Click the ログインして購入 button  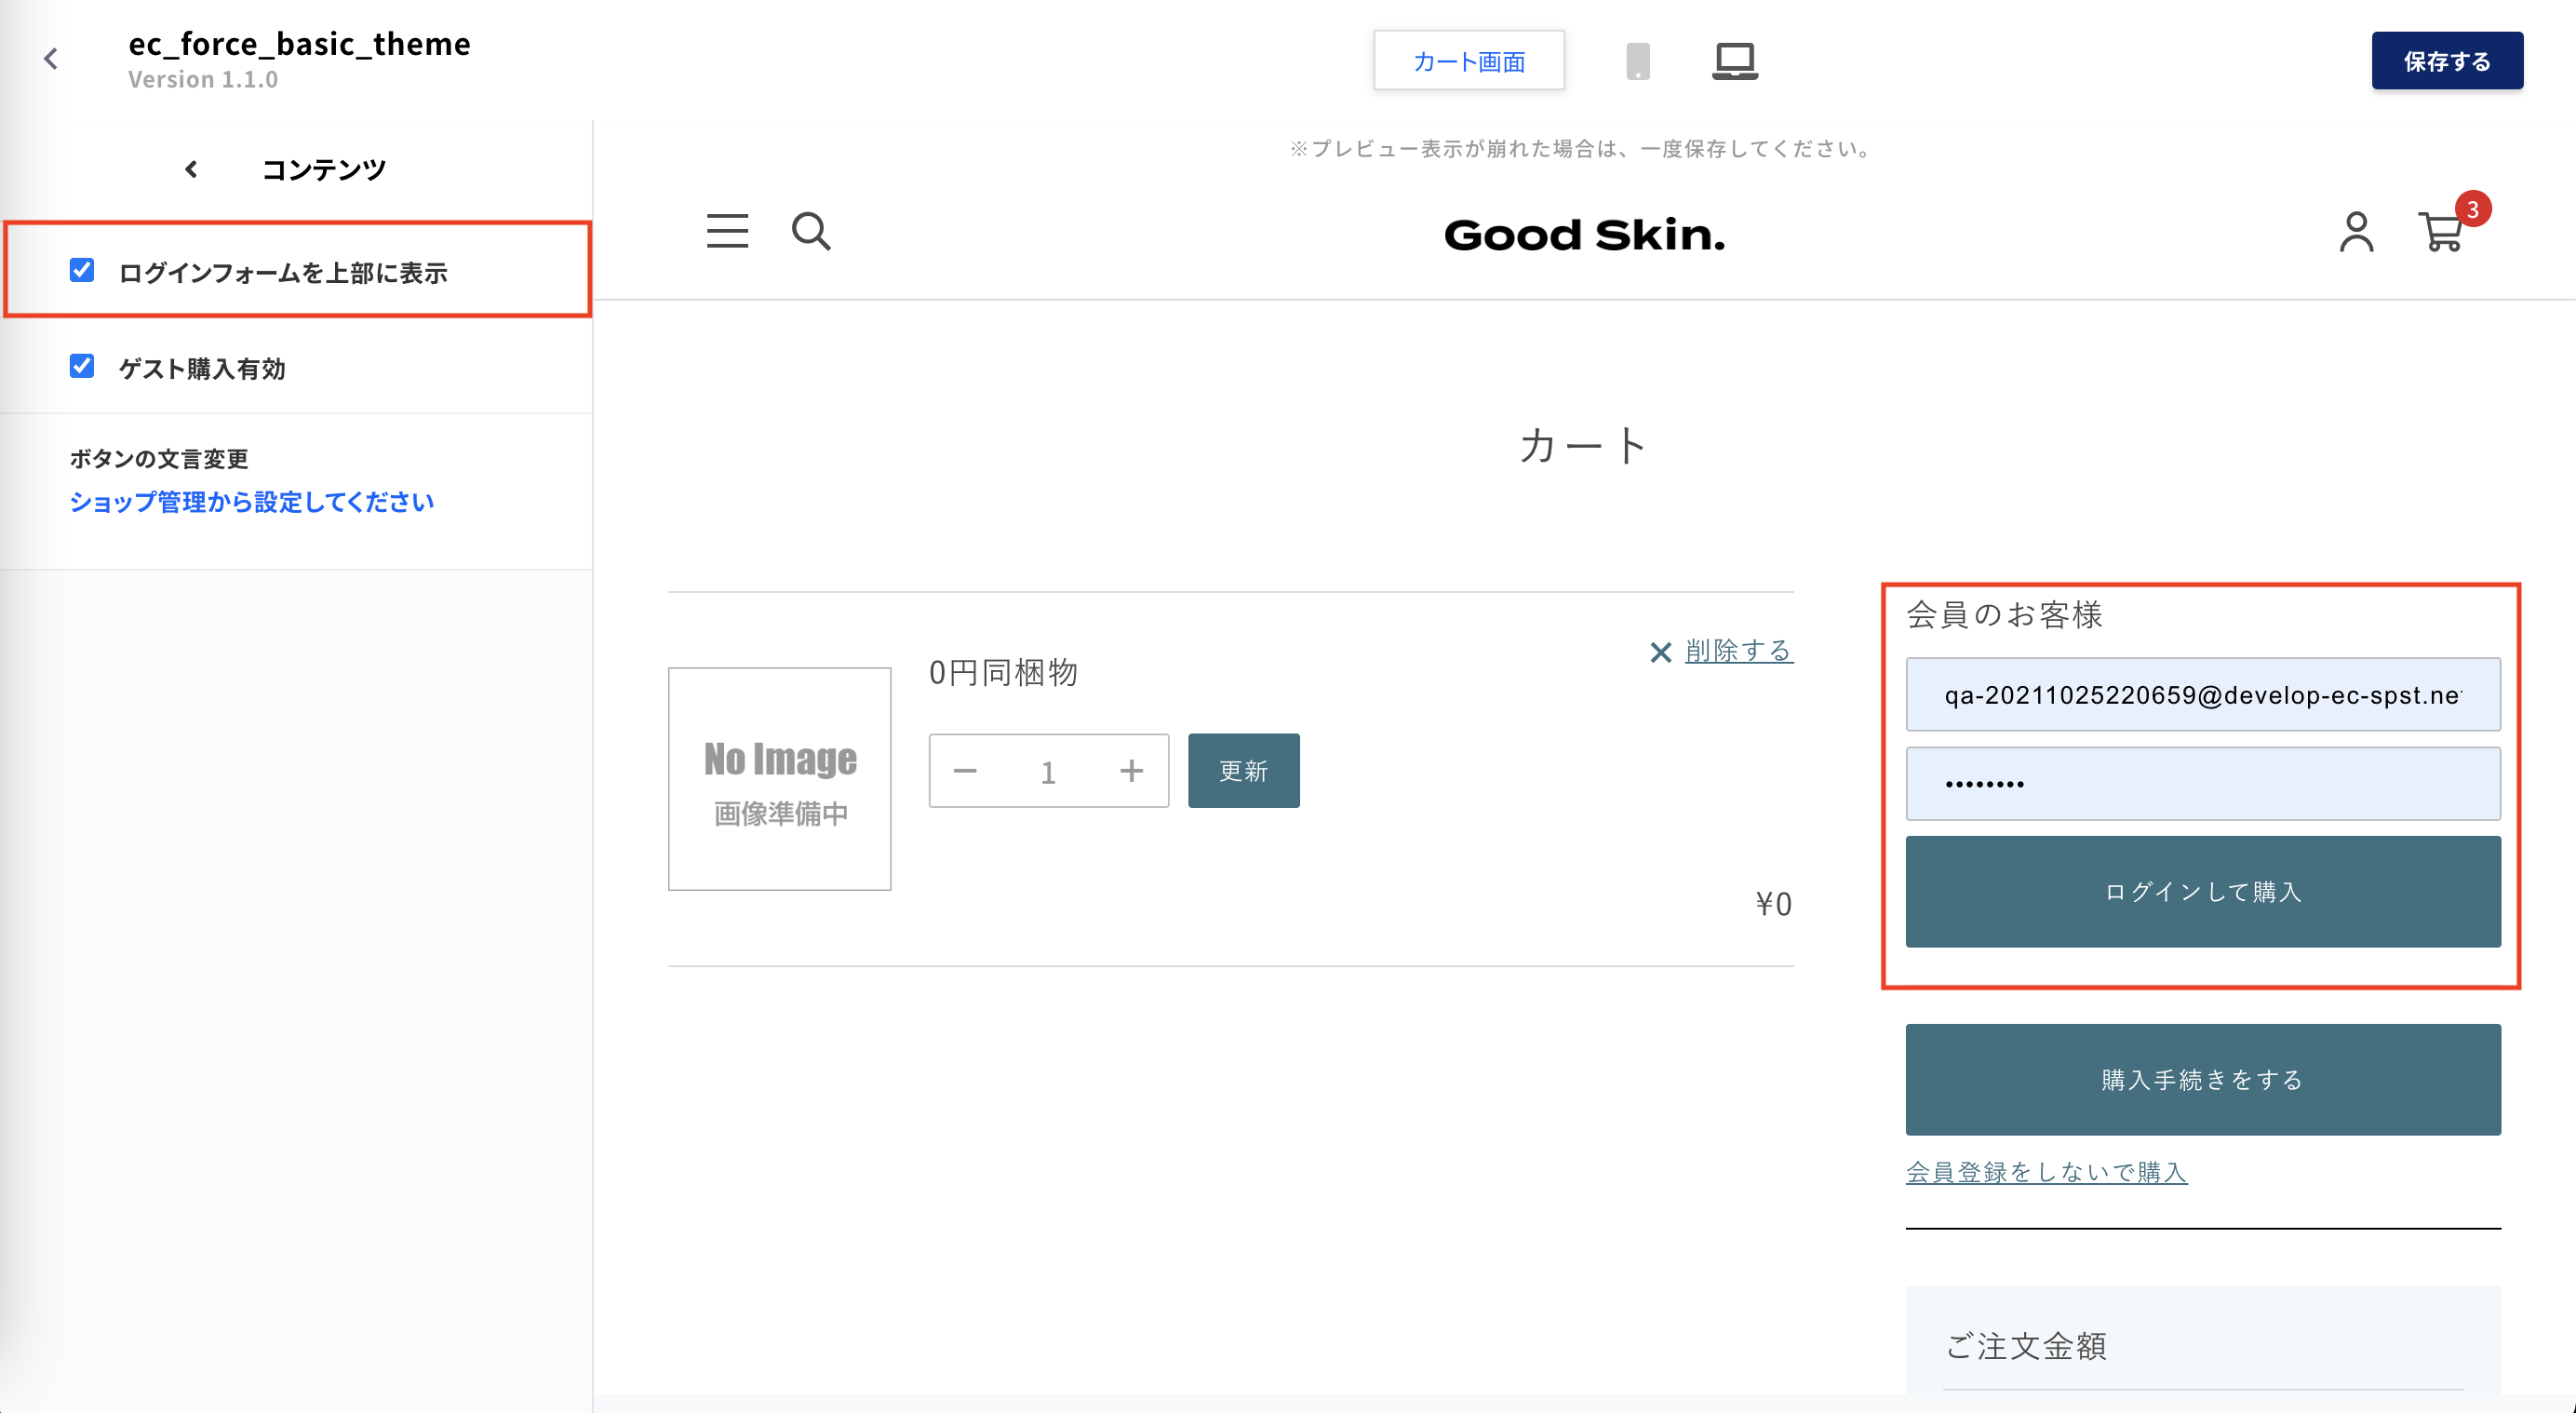[2202, 892]
